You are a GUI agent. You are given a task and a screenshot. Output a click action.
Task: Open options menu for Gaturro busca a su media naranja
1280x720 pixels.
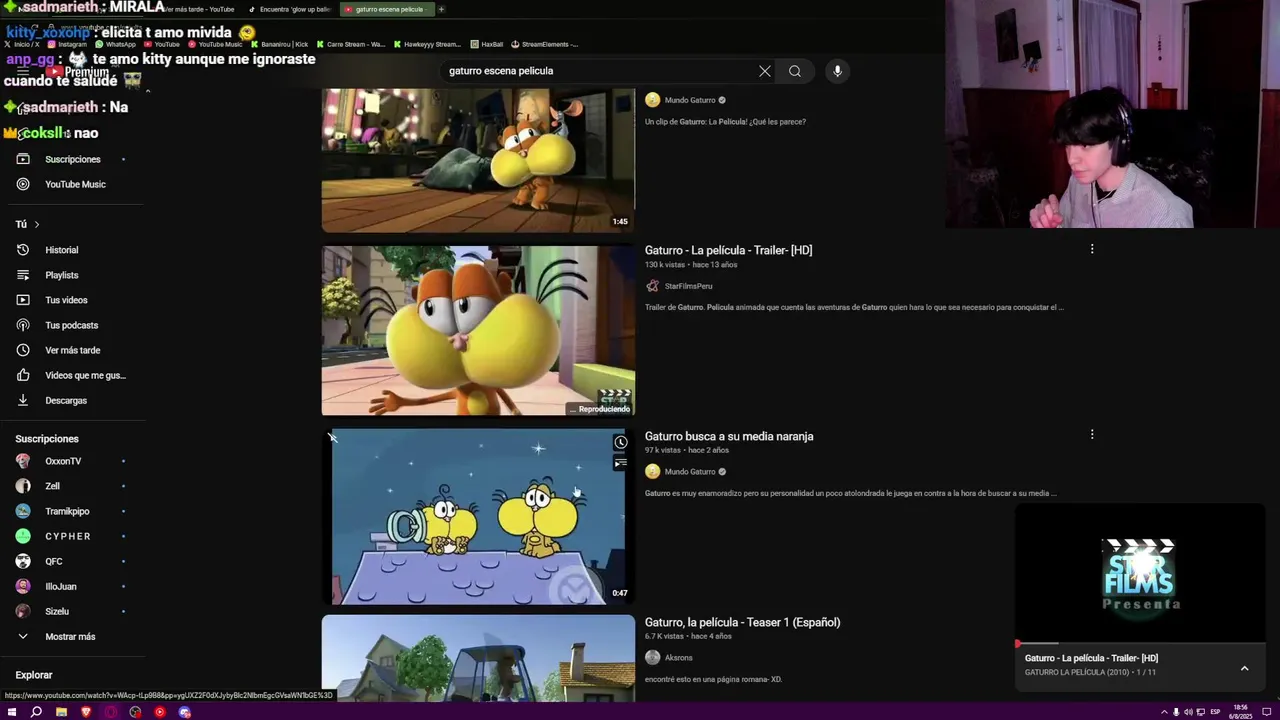coord(1092,435)
